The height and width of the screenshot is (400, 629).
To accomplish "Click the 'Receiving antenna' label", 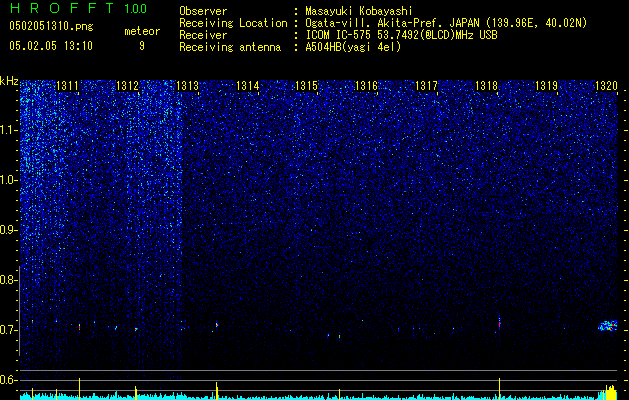I will click(x=230, y=47).
